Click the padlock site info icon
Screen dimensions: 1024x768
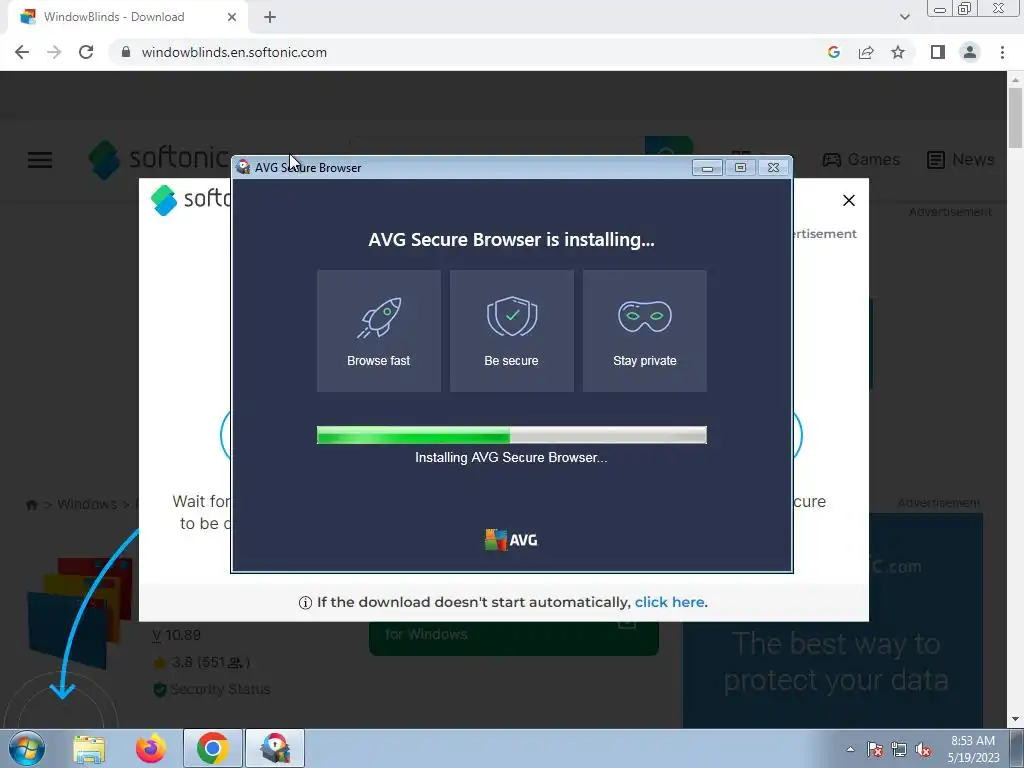pyautogui.click(x=126, y=52)
